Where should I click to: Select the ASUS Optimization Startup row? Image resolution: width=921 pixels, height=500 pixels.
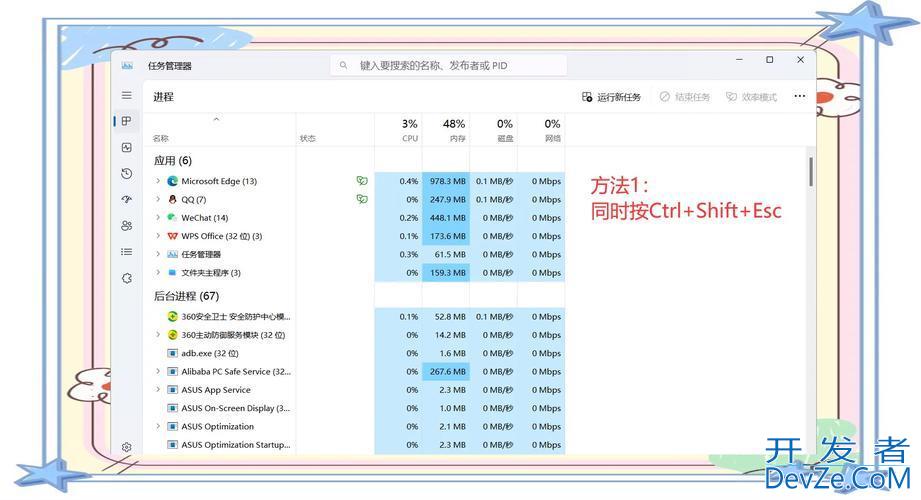[354, 445]
